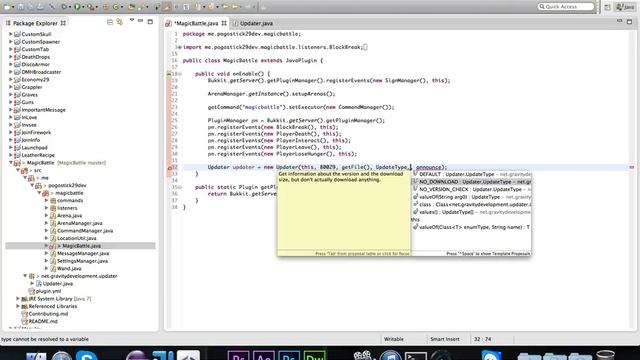Open the New file dropdown arrow
Viewport: 640px width, 360px height.
click(x=13, y=7)
